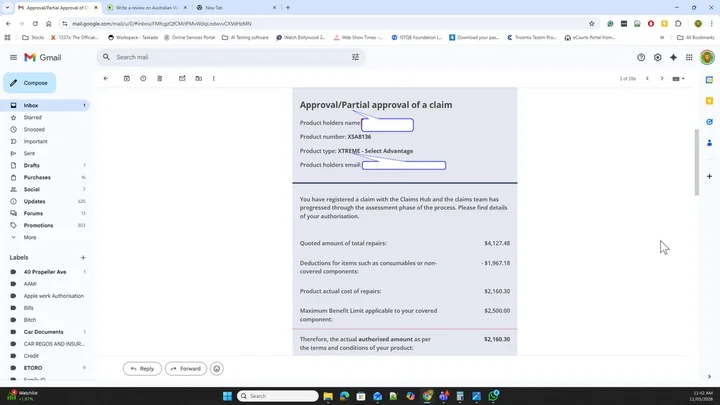Open the three-dot More actions menu
The image size is (720, 405).
click(x=214, y=78)
